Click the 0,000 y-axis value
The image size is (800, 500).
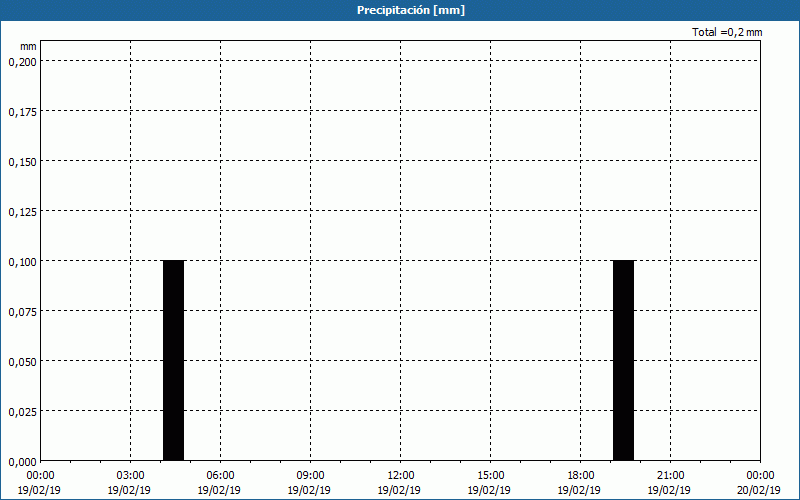22,462
